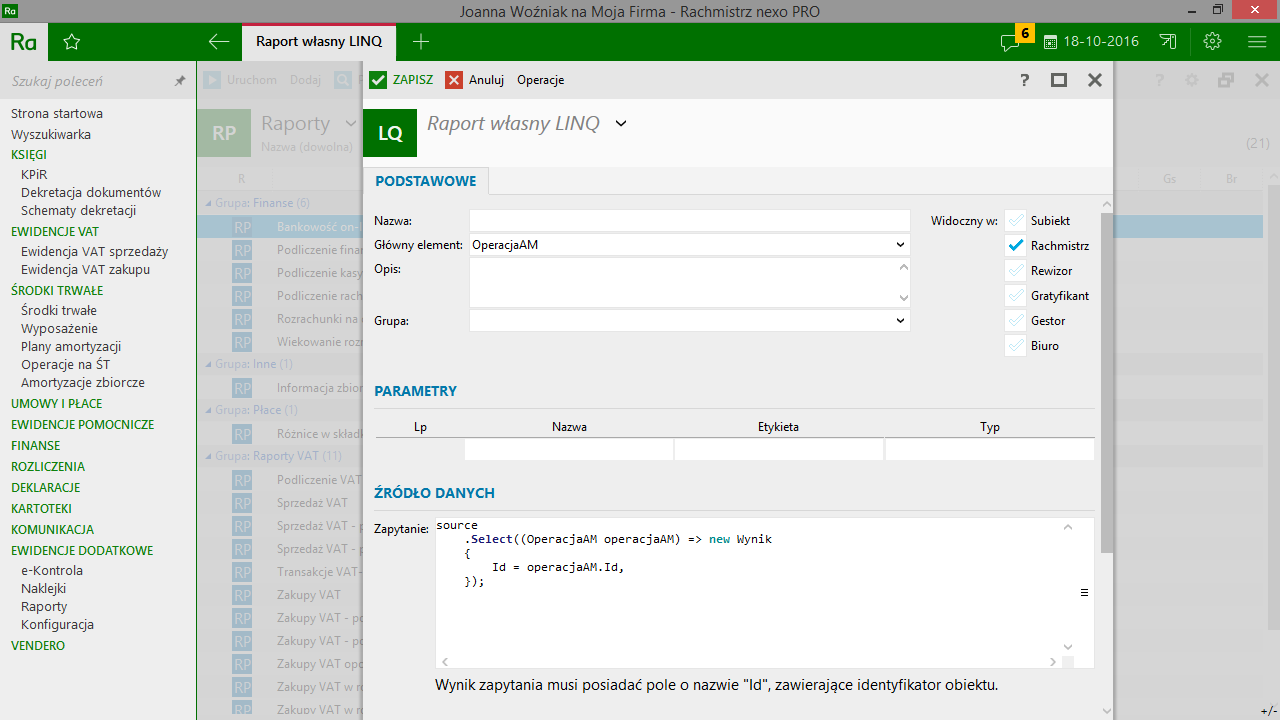Click Anuluj to cancel editing
Viewport: 1280px width, 720px height.
click(475, 80)
